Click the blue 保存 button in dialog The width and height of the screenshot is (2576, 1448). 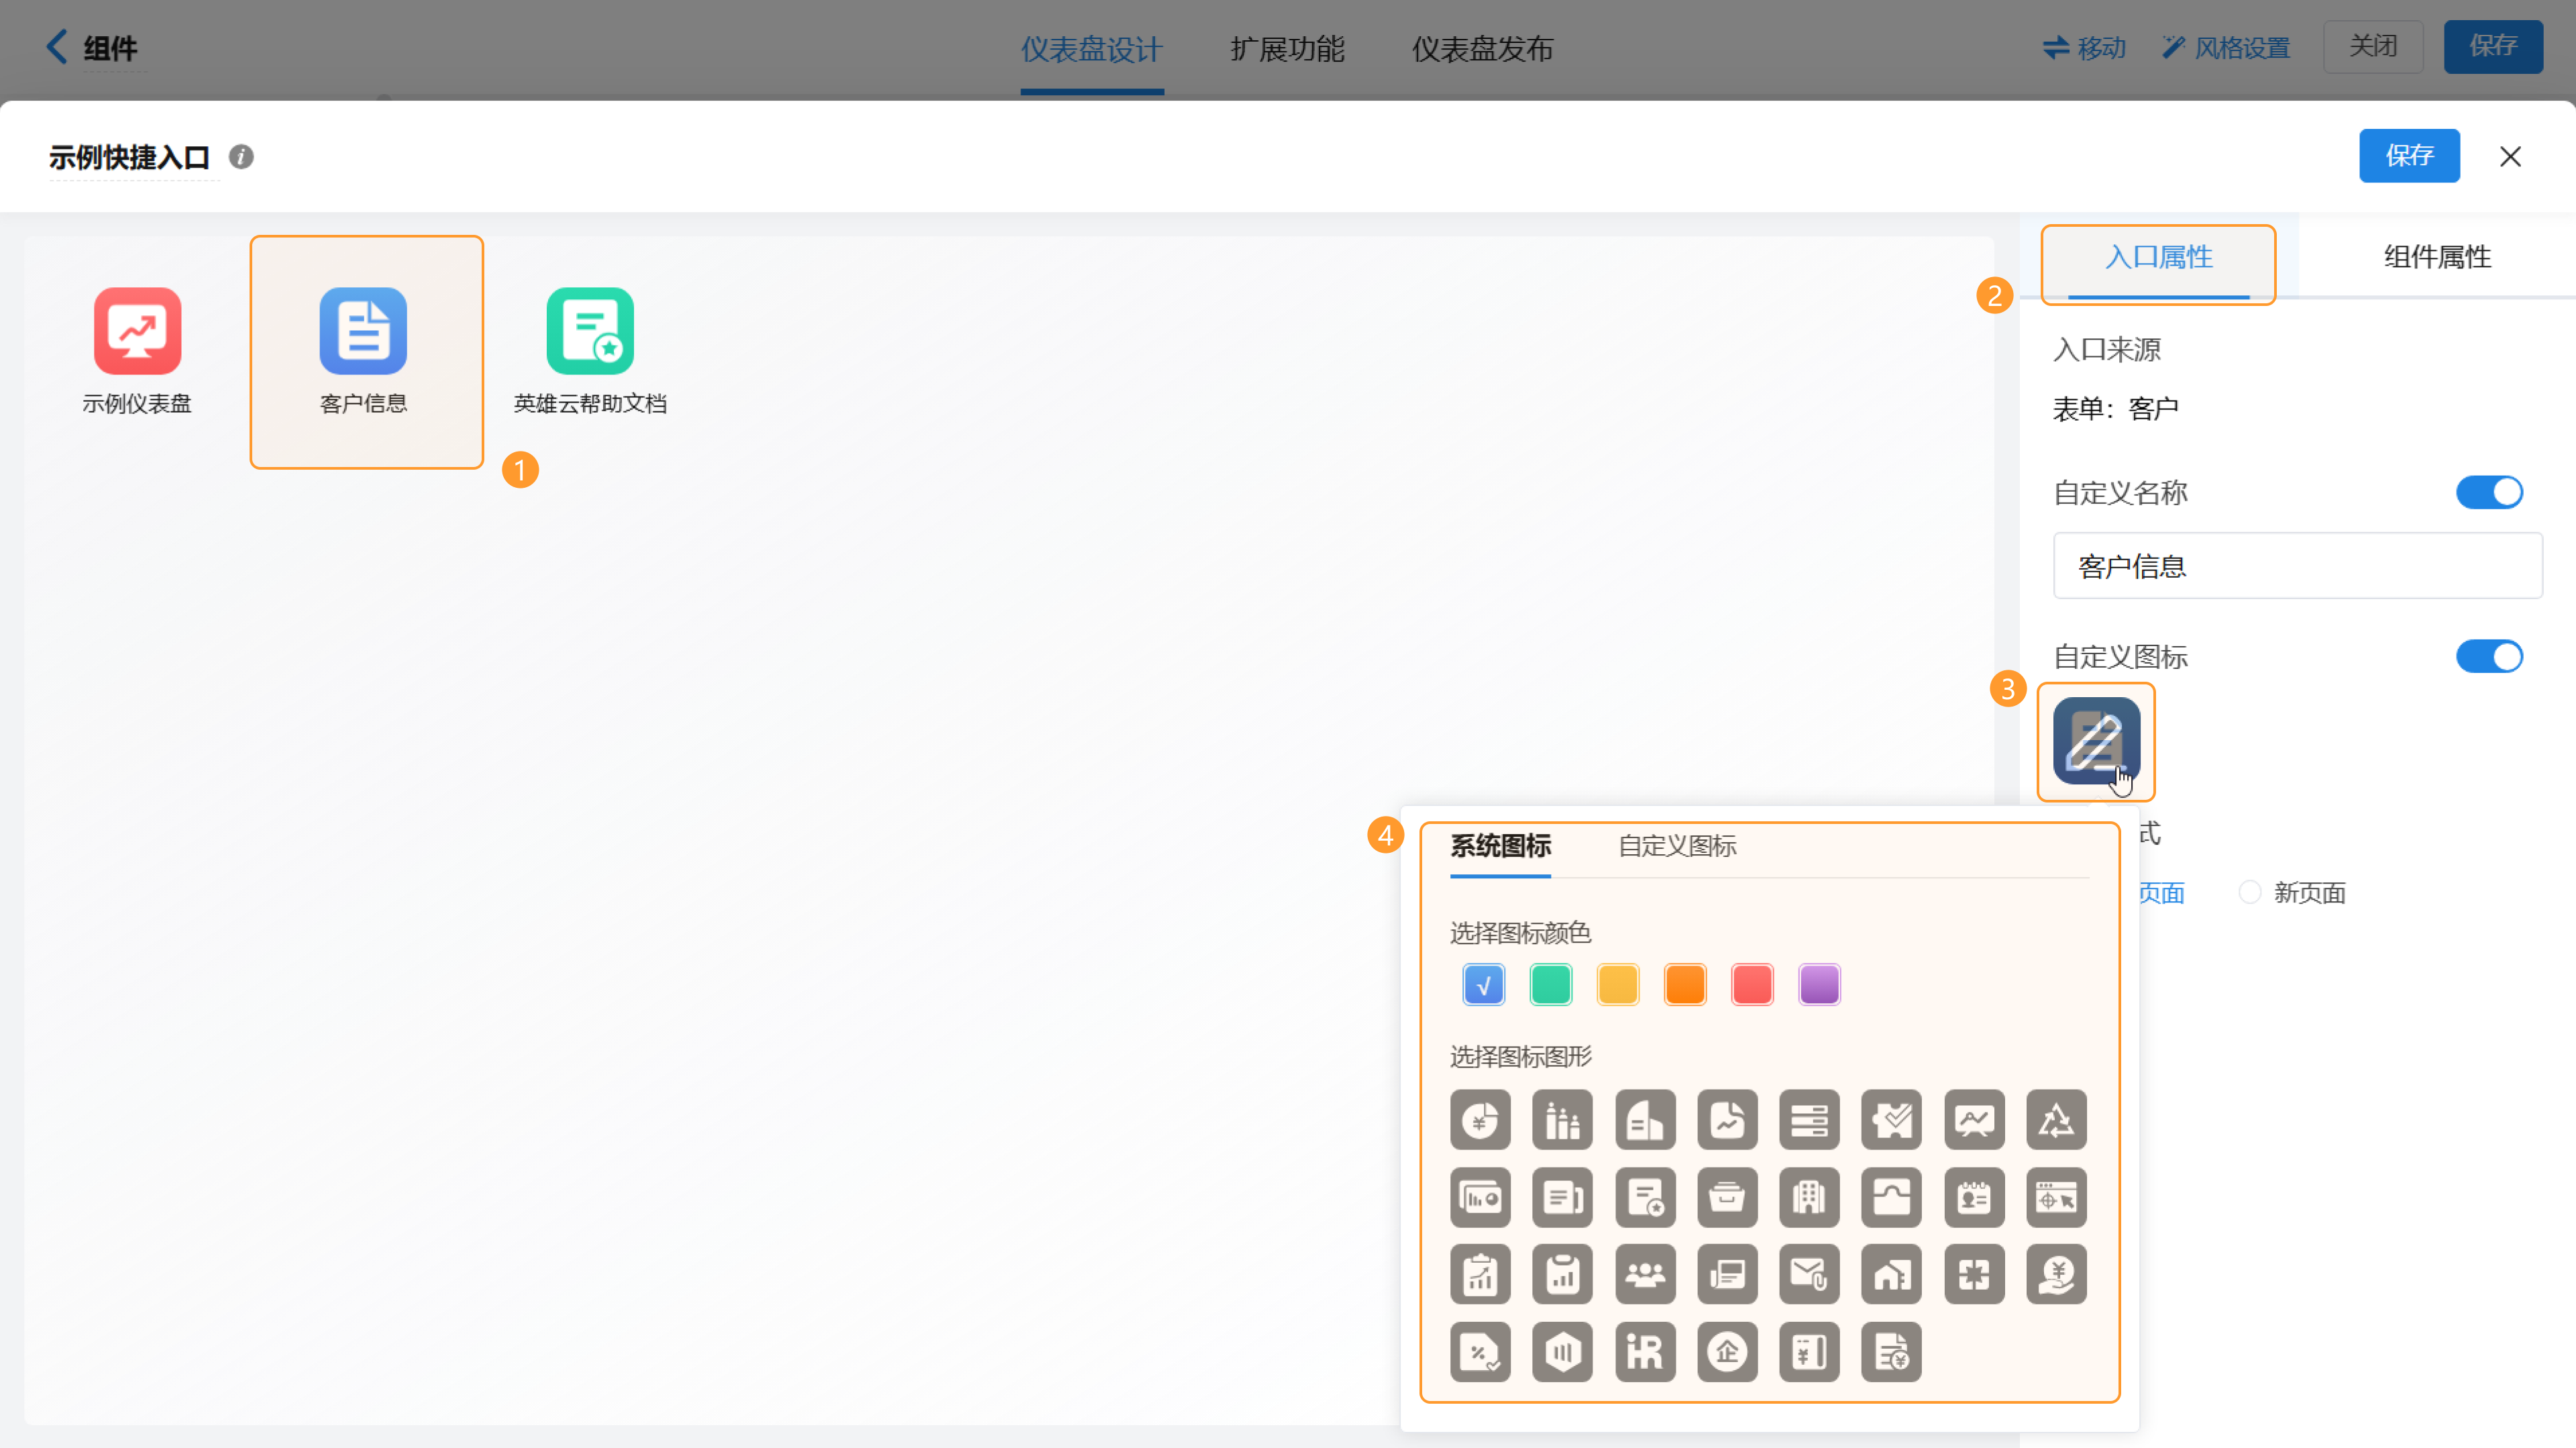2408,156
